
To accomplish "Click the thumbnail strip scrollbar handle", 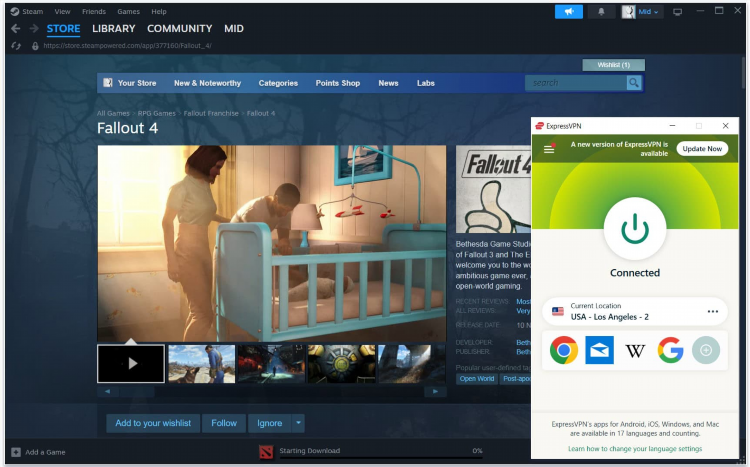I will pyautogui.click(x=137, y=391).
